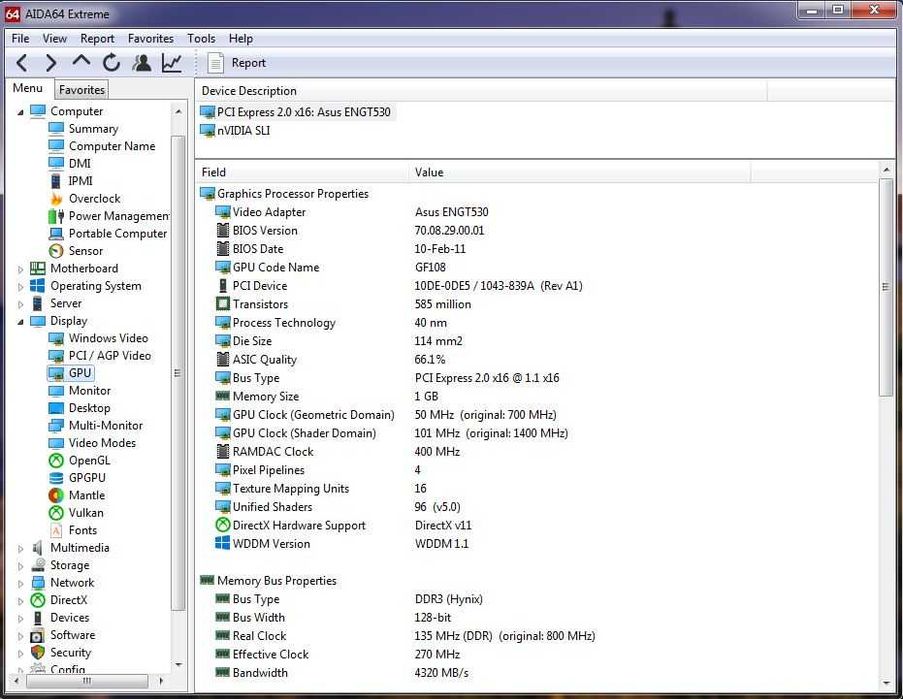Select the Video Modes tree item

[x=102, y=443]
